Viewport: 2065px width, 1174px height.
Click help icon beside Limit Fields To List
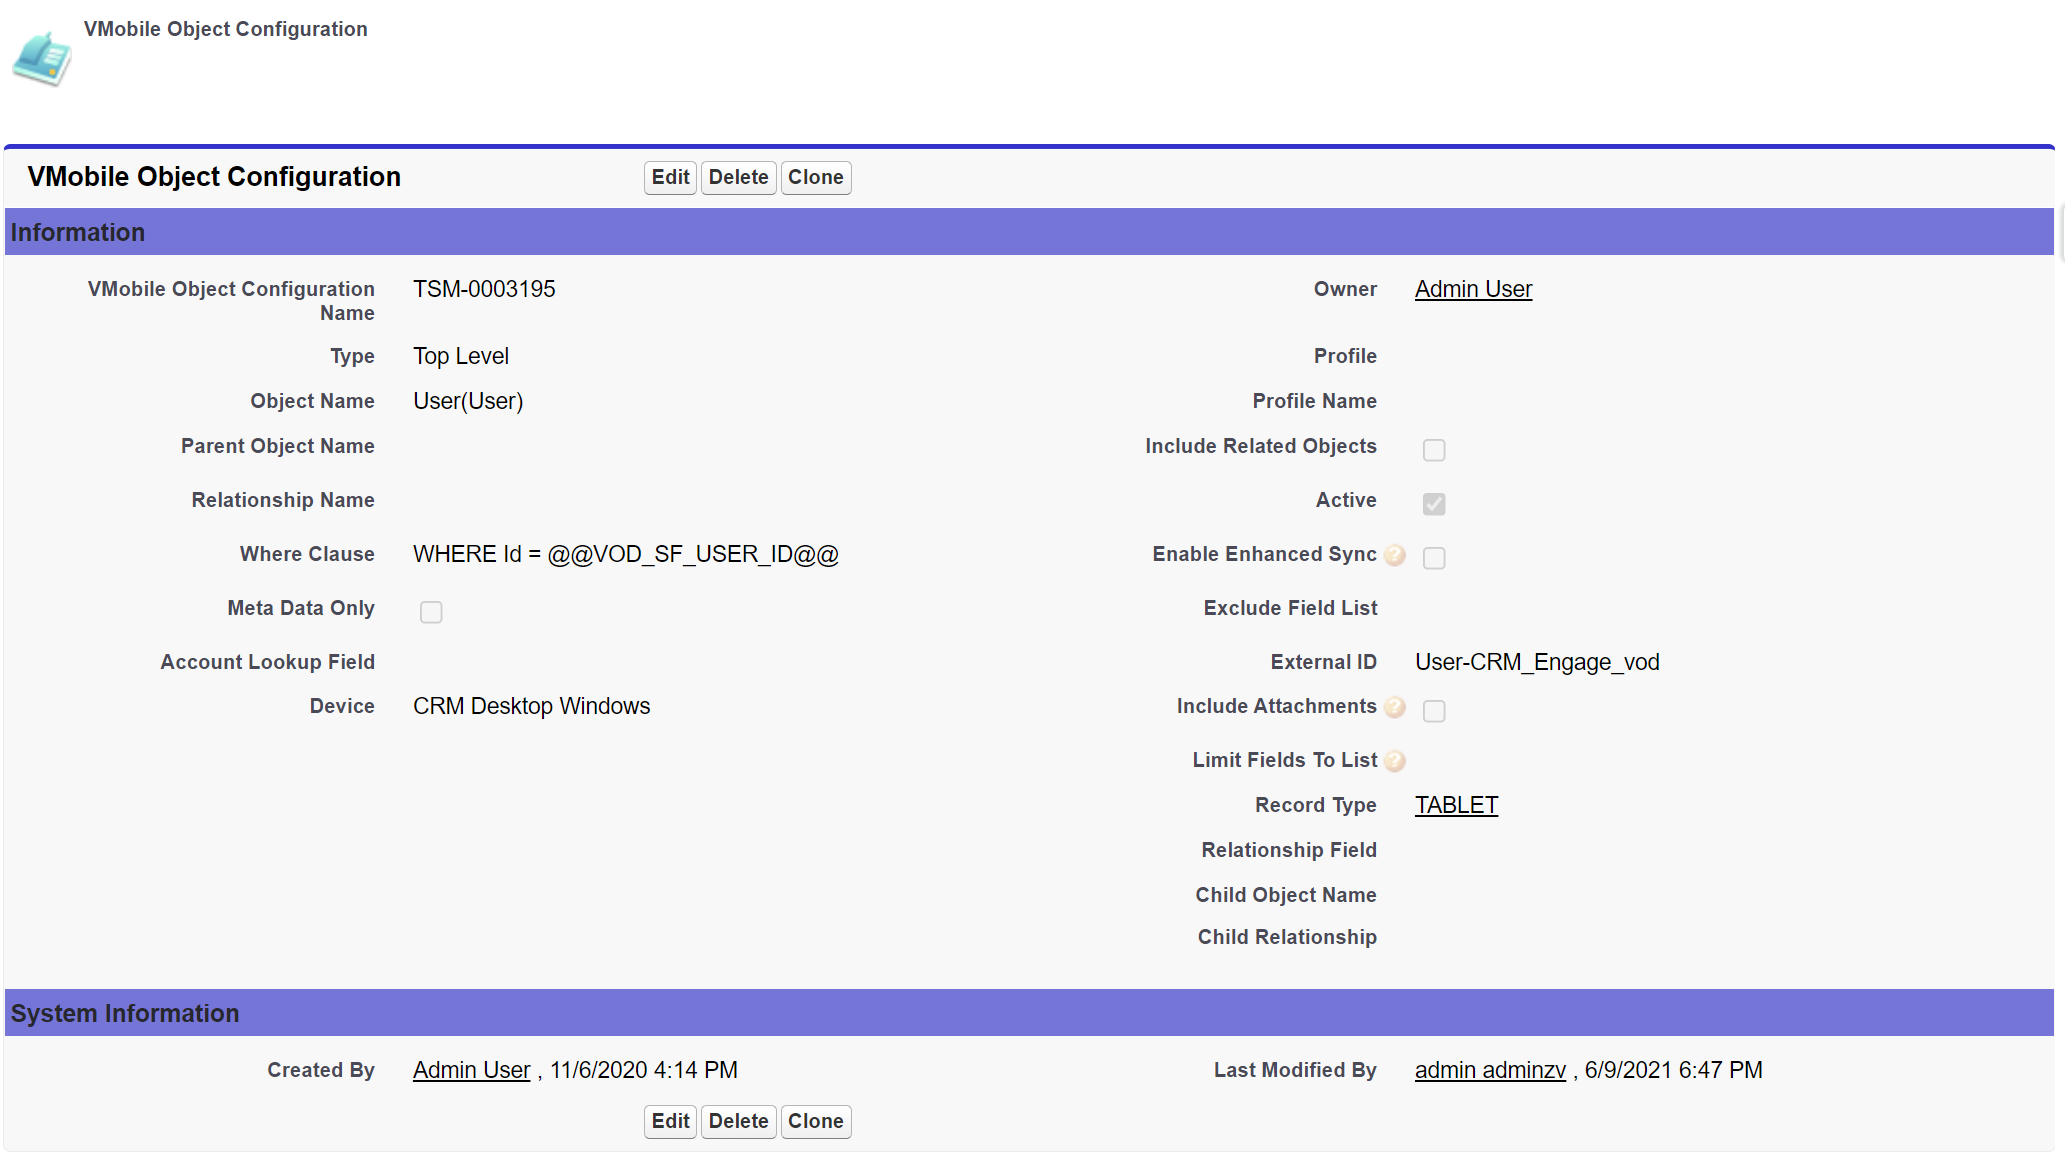click(x=1395, y=762)
